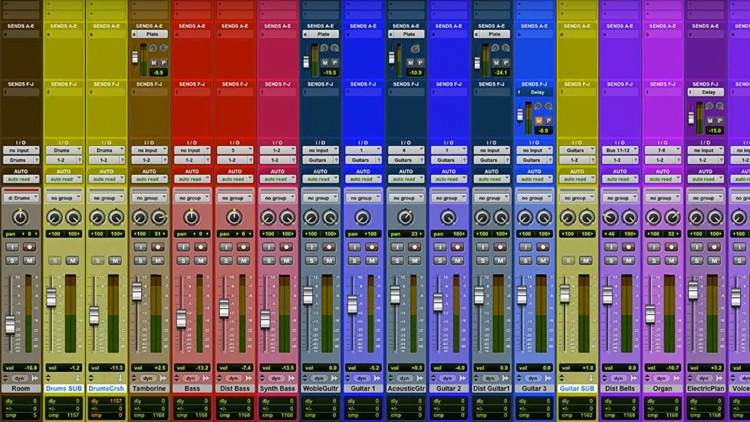Click the Organ track volume fader

(x=650, y=315)
